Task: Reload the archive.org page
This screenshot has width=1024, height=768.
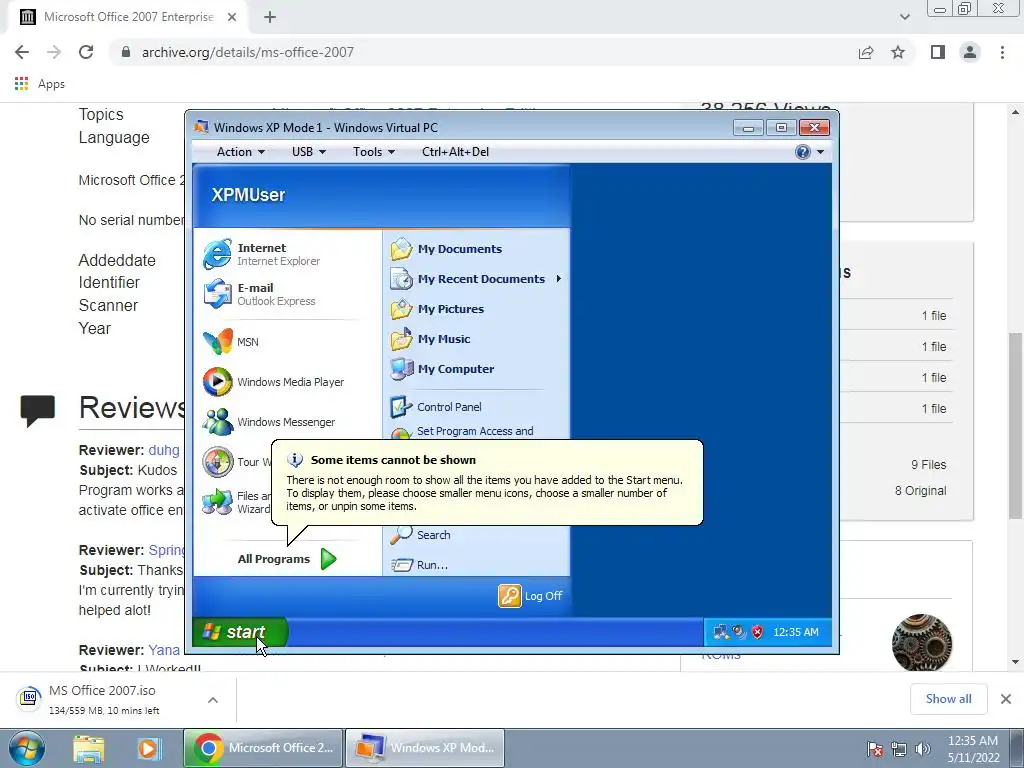Action: click(x=86, y=52)
